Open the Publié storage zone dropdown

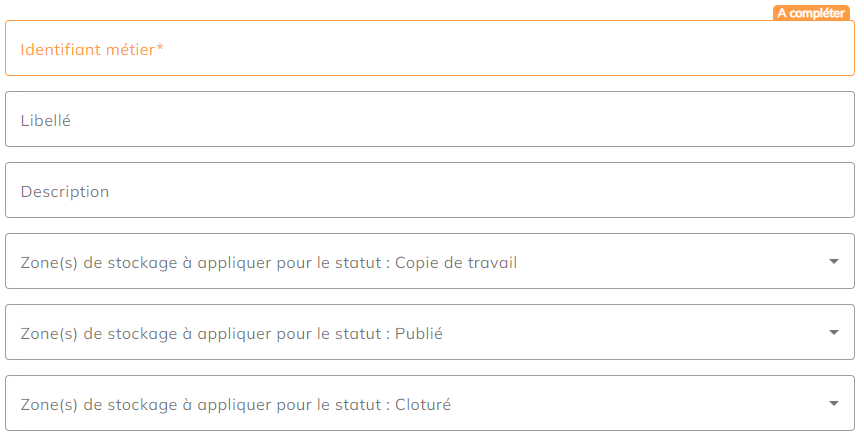pyautogui.click(x=430, y=333)
